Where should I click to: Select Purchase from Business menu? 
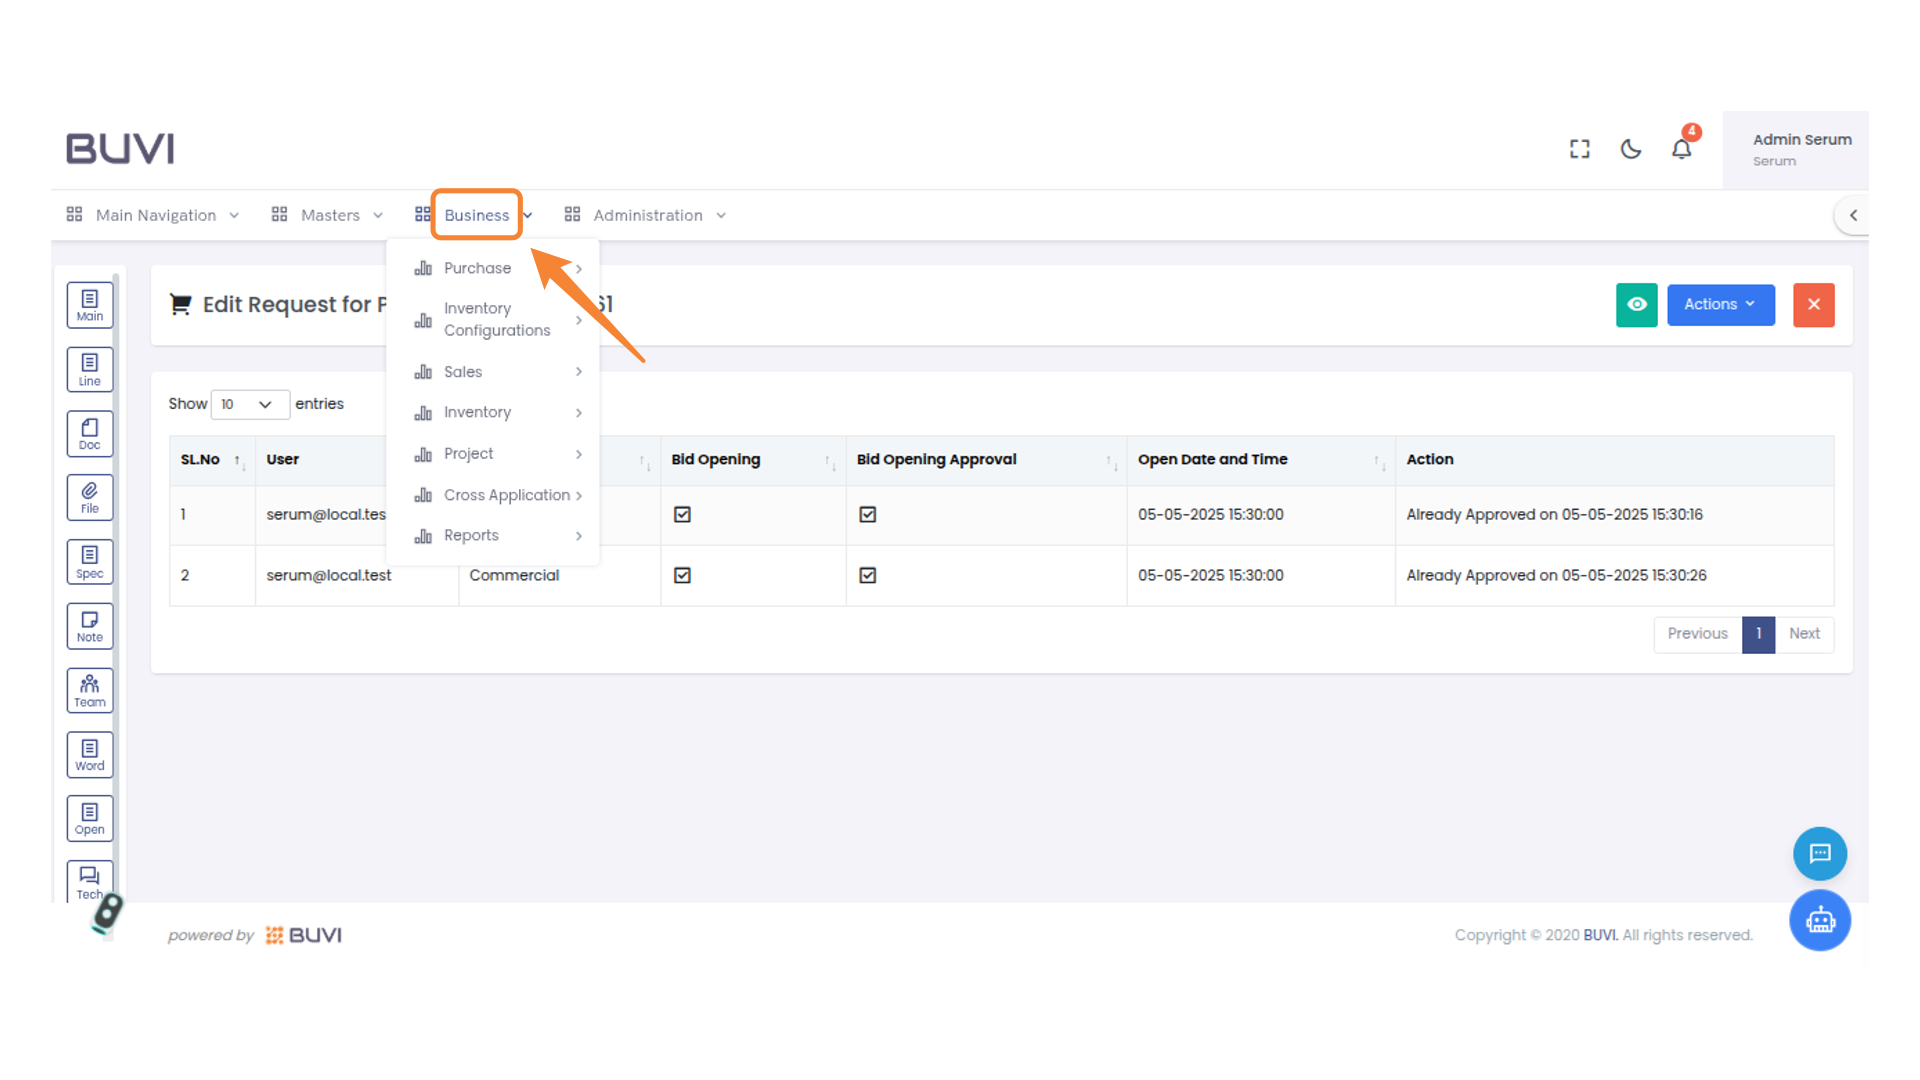click(478, 268)
